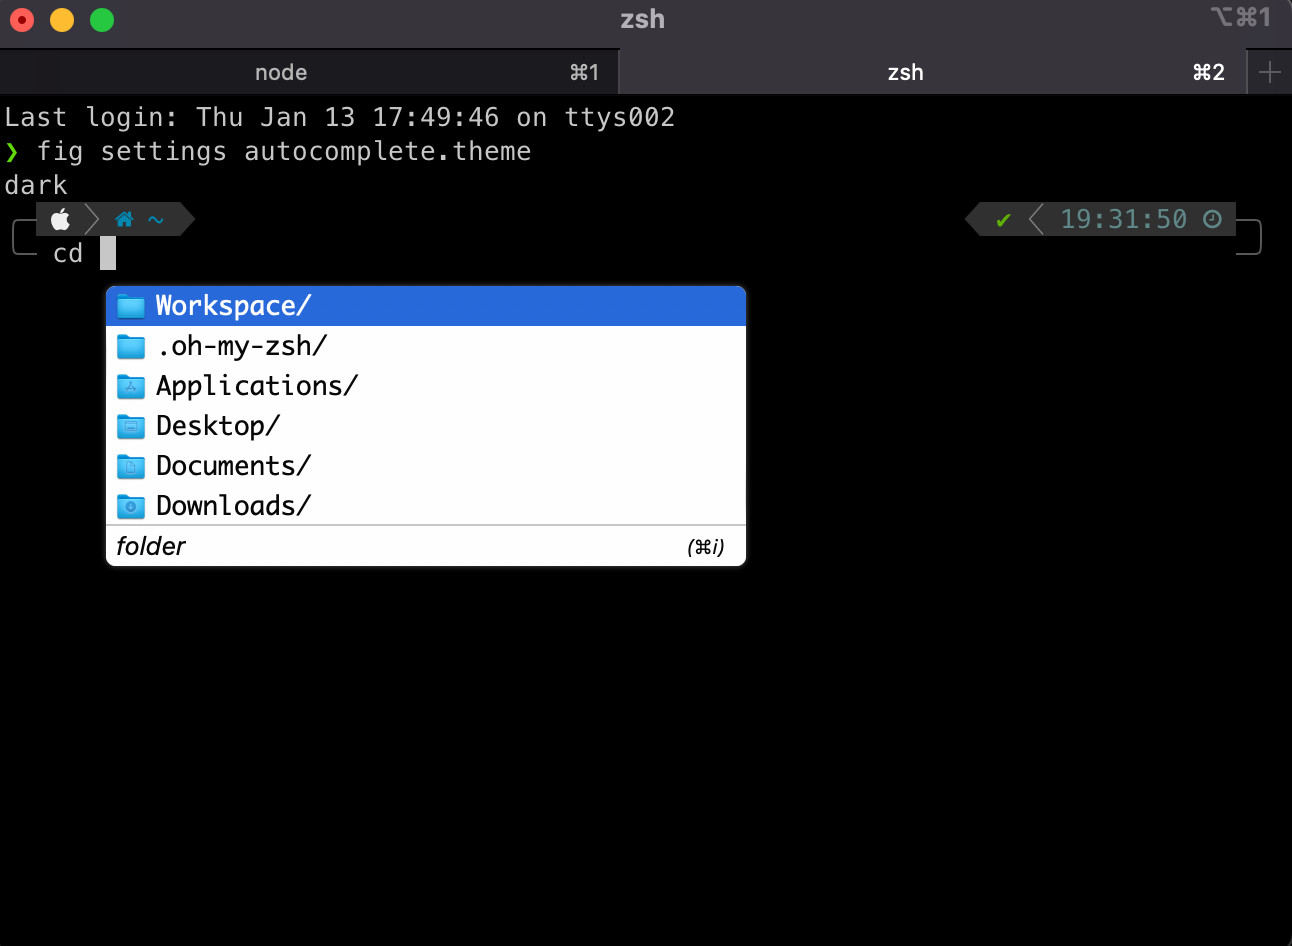Click the clock icon next to 19:31:50
This screenshot has height=946, width=1292.
[1211, 219]
